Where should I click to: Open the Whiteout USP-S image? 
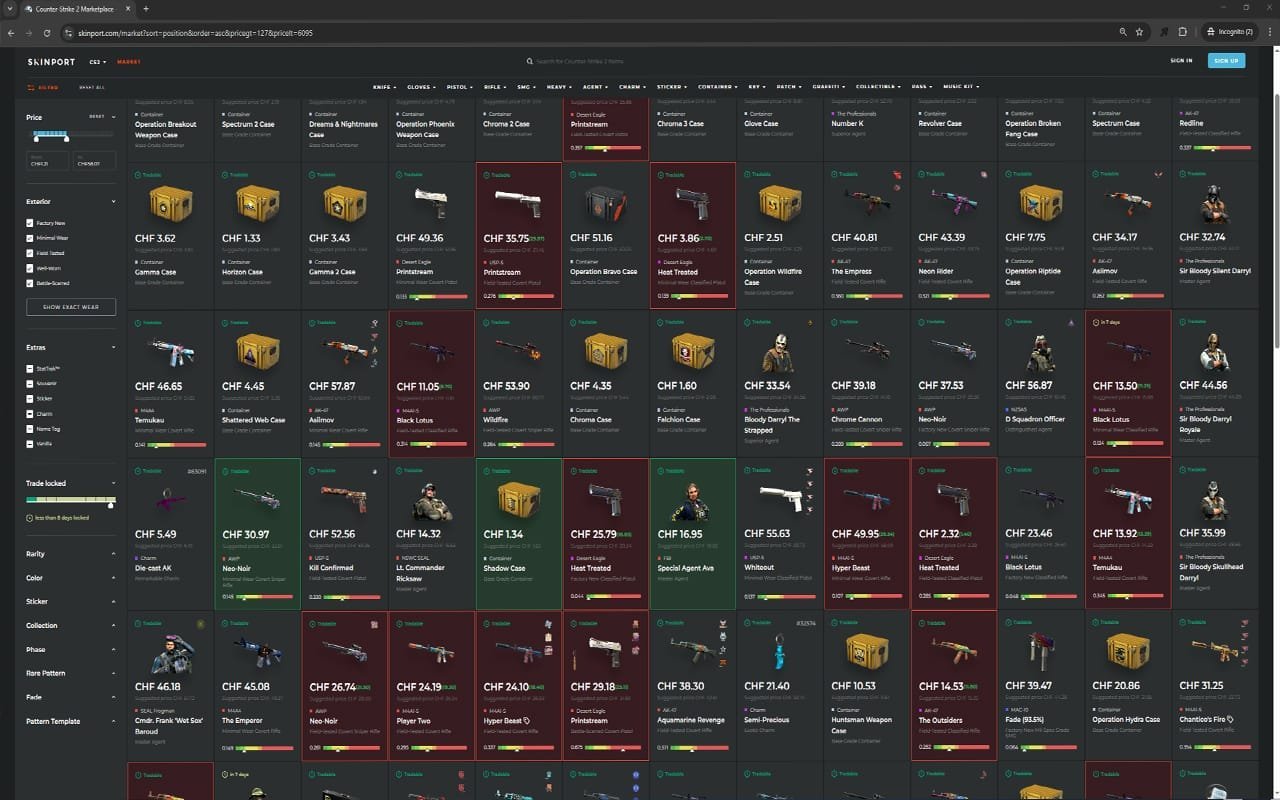click(x=780, y=497)
